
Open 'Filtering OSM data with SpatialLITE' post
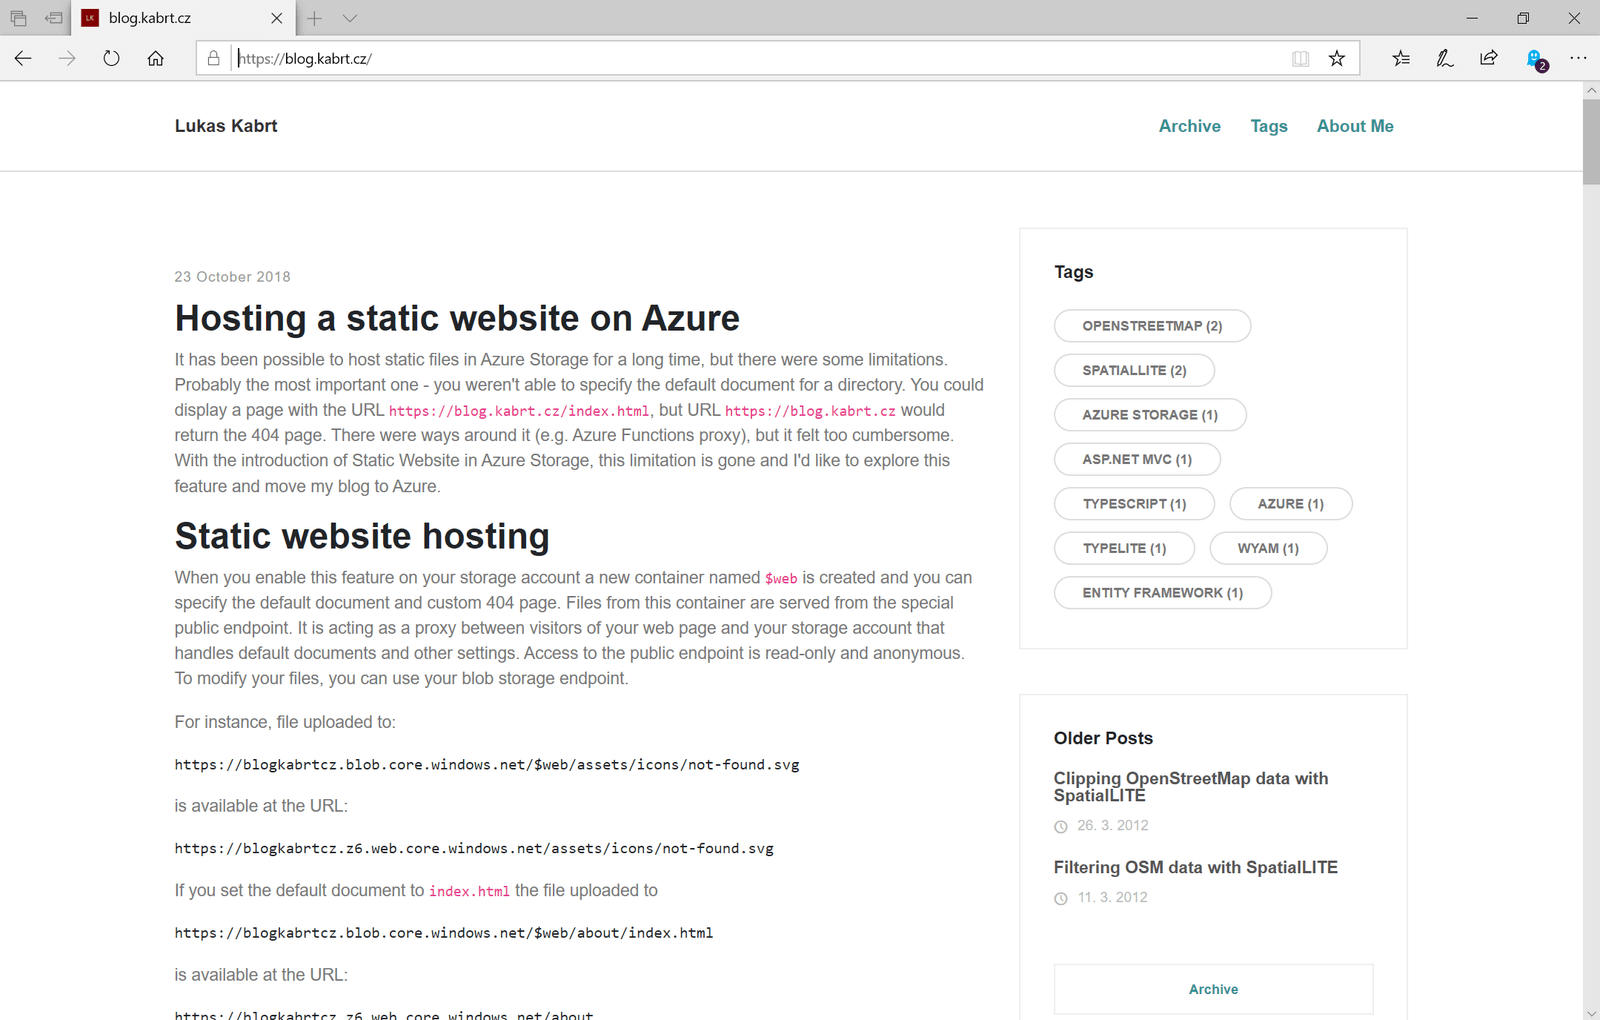tap(1195, 867)
